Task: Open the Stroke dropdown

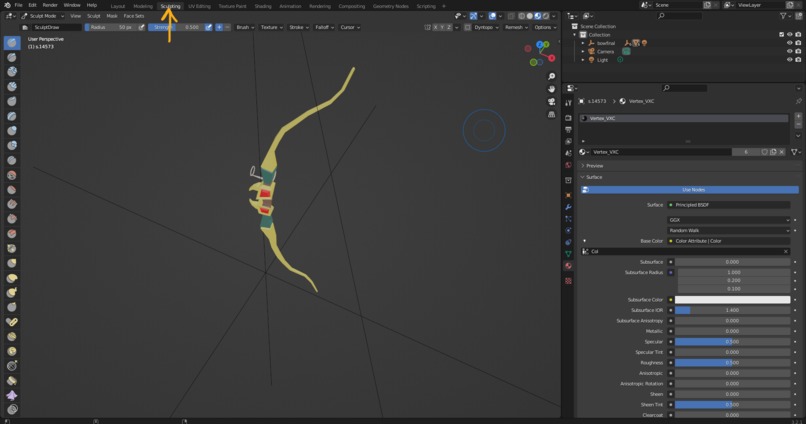Action: (299, 27)
